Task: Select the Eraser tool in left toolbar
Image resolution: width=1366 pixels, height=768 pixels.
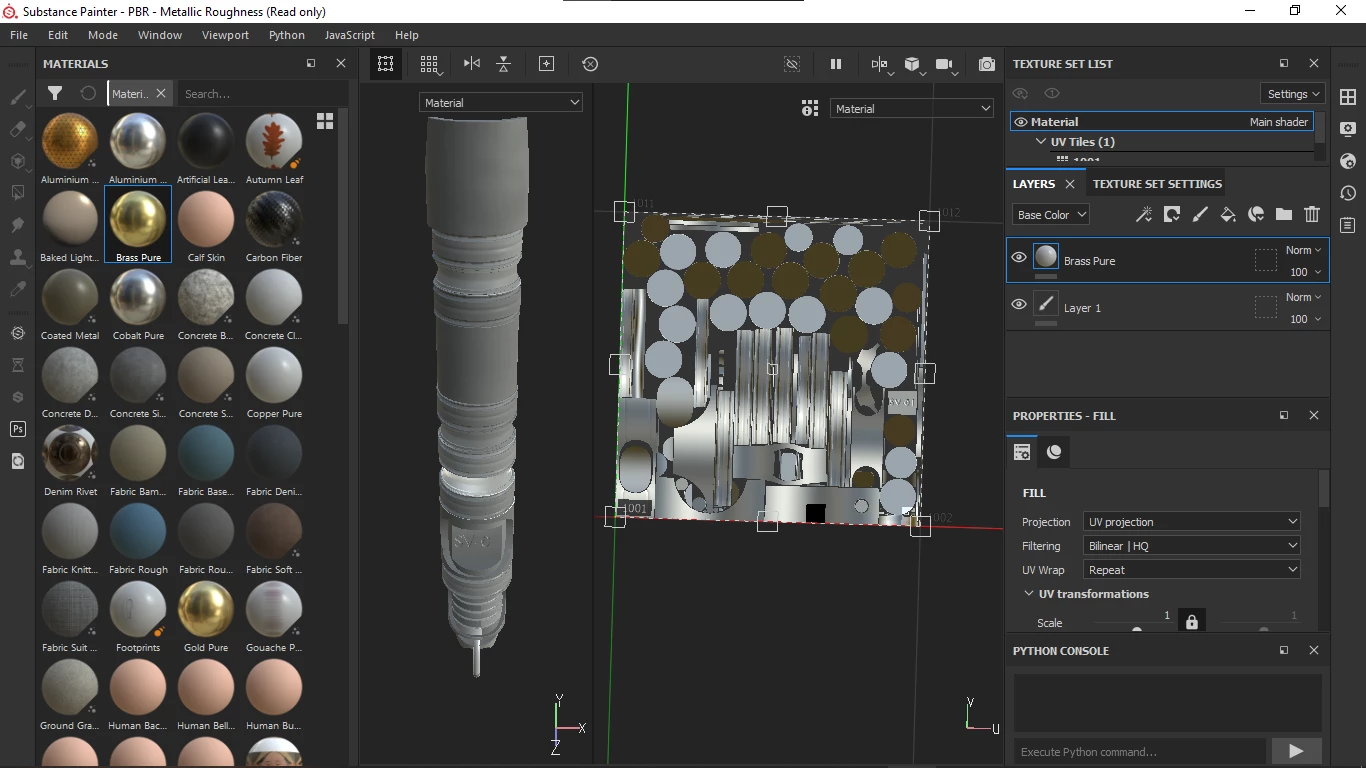Action: 17,129
